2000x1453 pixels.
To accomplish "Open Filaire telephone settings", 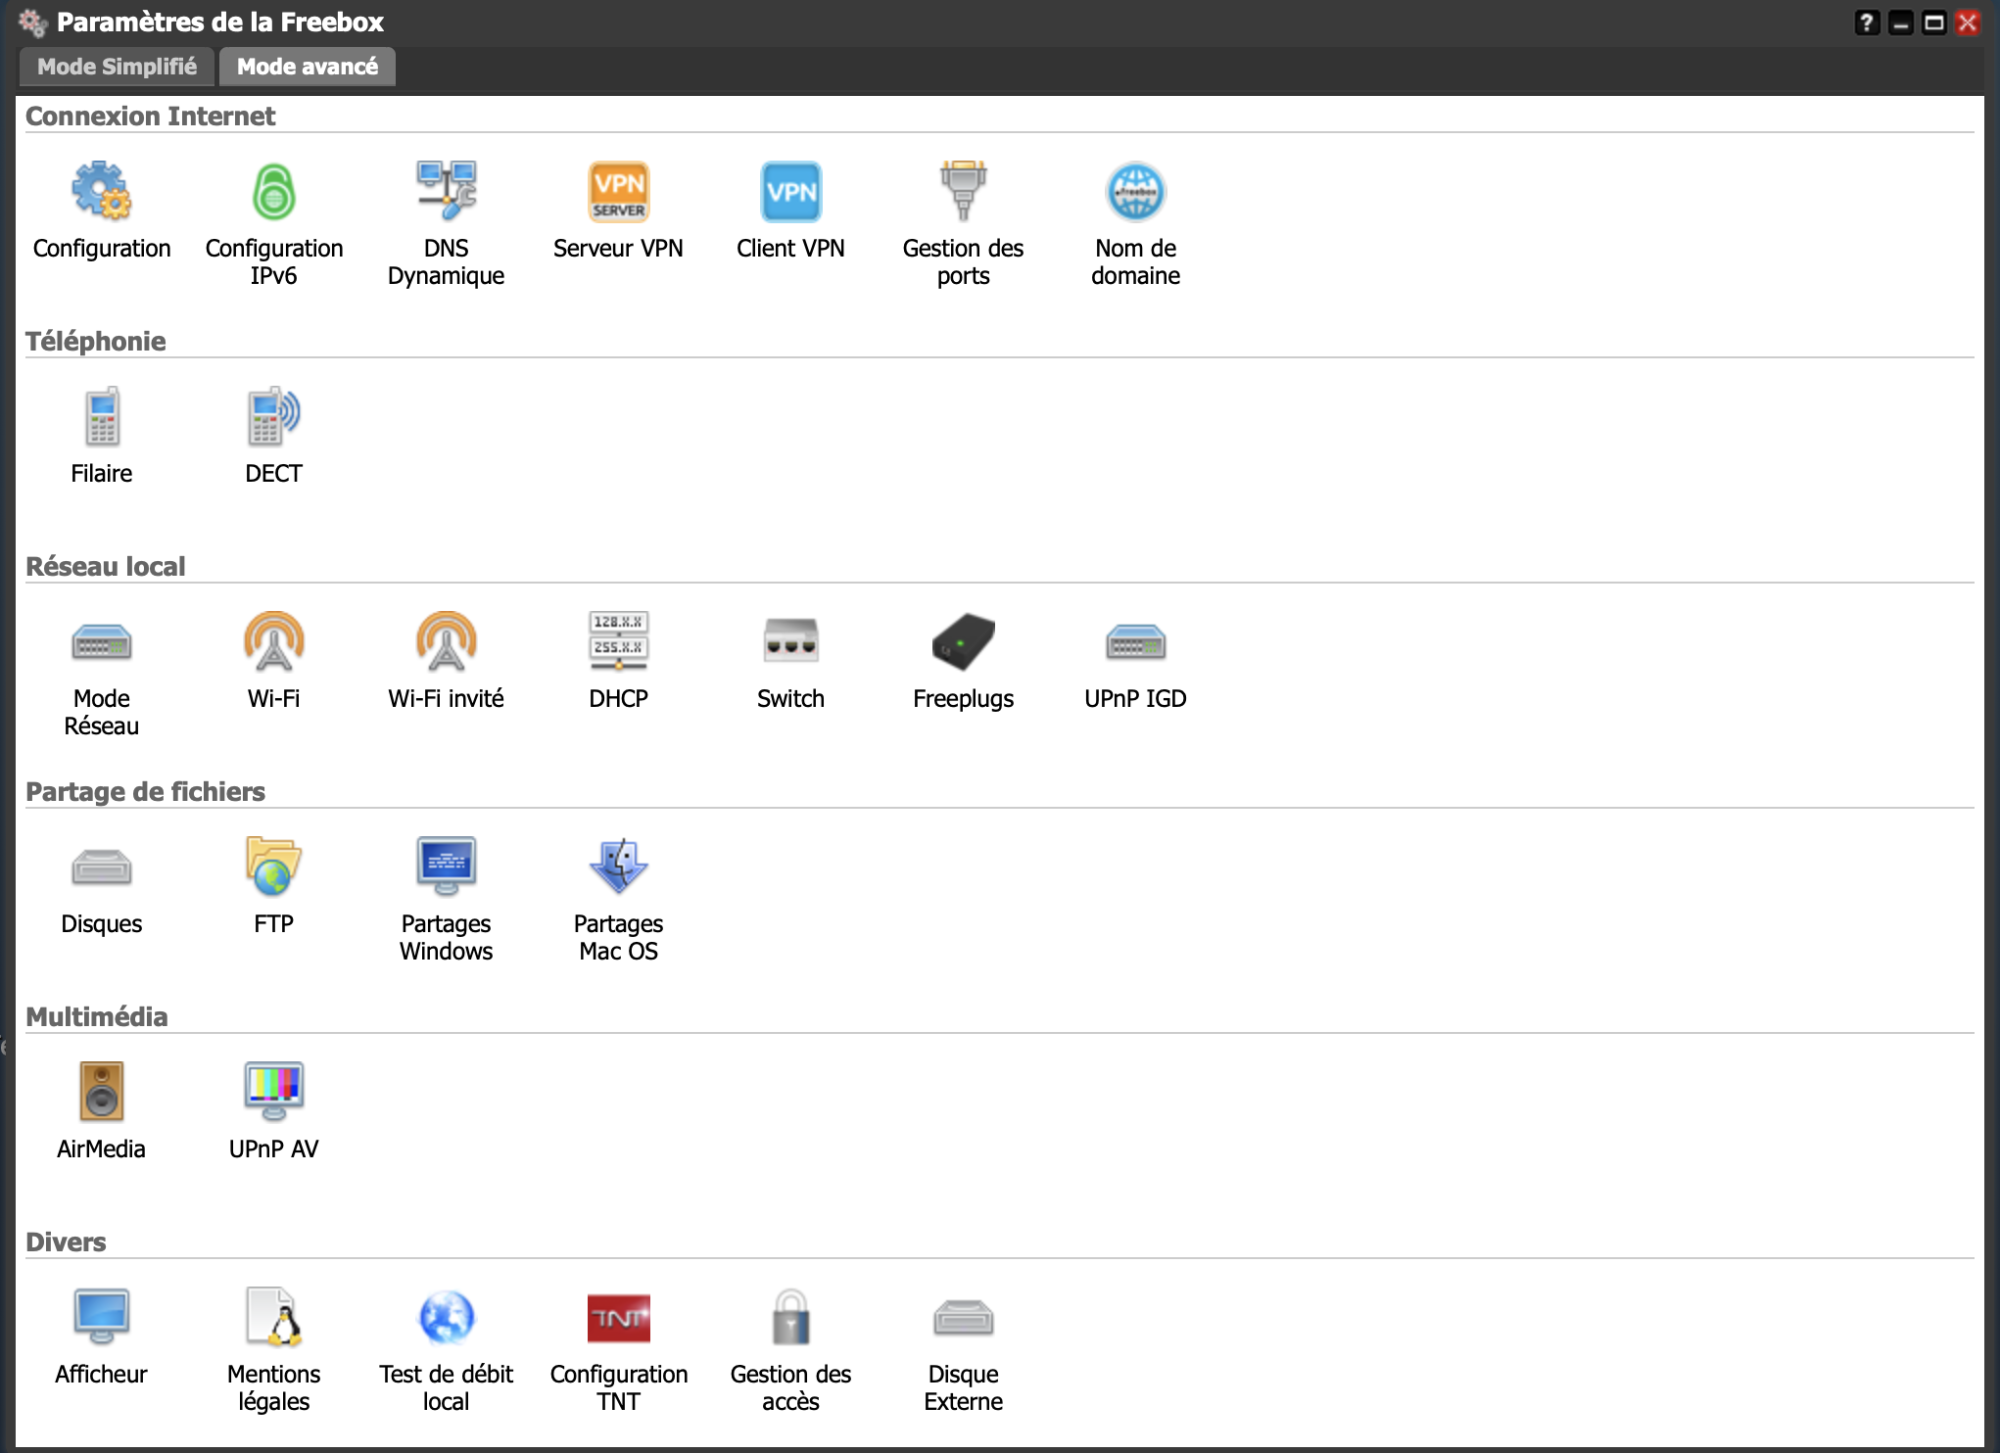I will (102, 416).
